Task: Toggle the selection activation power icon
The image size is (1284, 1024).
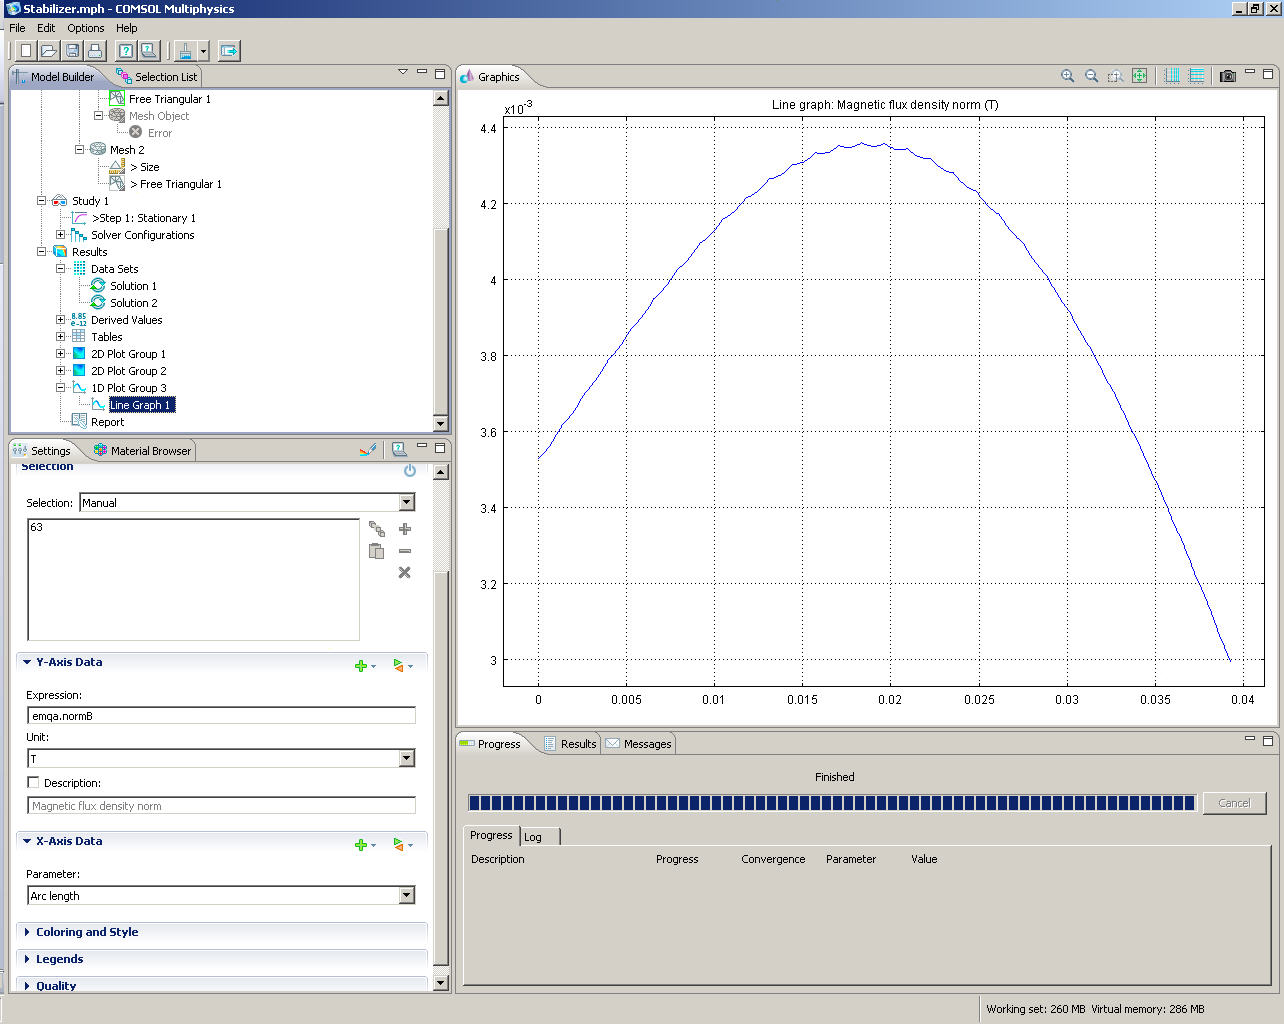Action: pos(409,470)
